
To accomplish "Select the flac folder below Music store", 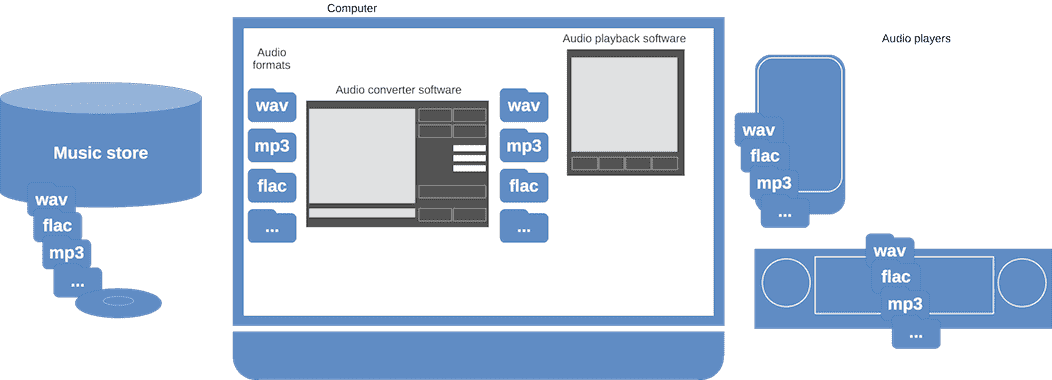I will 58,226.
